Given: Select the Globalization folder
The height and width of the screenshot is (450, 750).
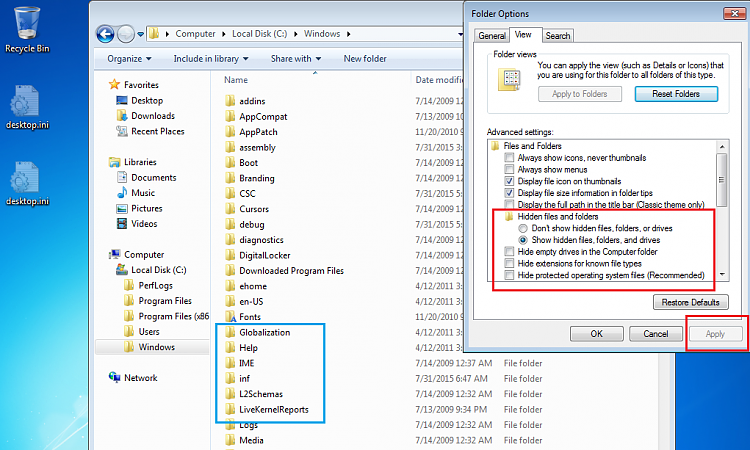Looking at the screenshot, I should tap(265, 332).
